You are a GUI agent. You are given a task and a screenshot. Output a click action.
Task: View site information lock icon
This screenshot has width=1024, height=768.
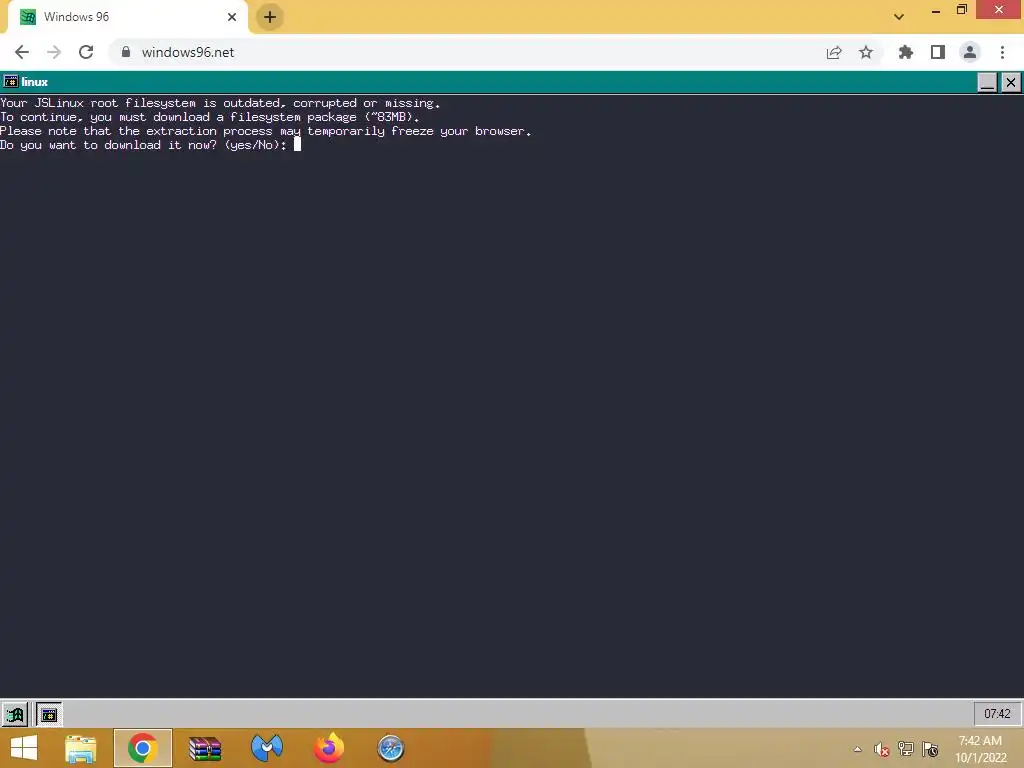tap(126, 52)
